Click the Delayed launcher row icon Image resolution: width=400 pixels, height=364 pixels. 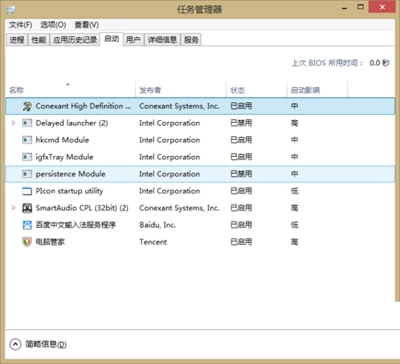pyautogui.click(x=27, y=123)
